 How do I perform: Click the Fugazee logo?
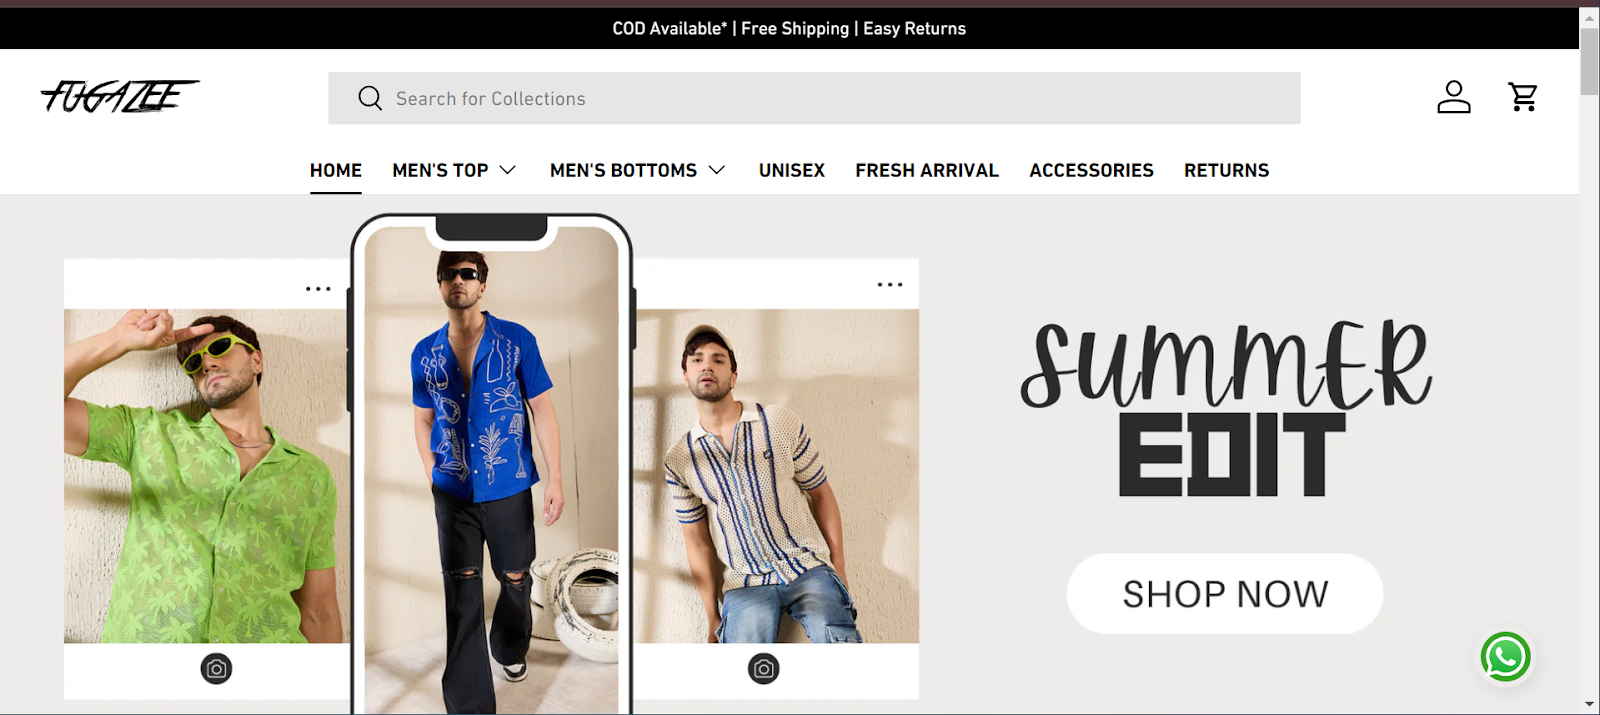click(x=119, y=96)
